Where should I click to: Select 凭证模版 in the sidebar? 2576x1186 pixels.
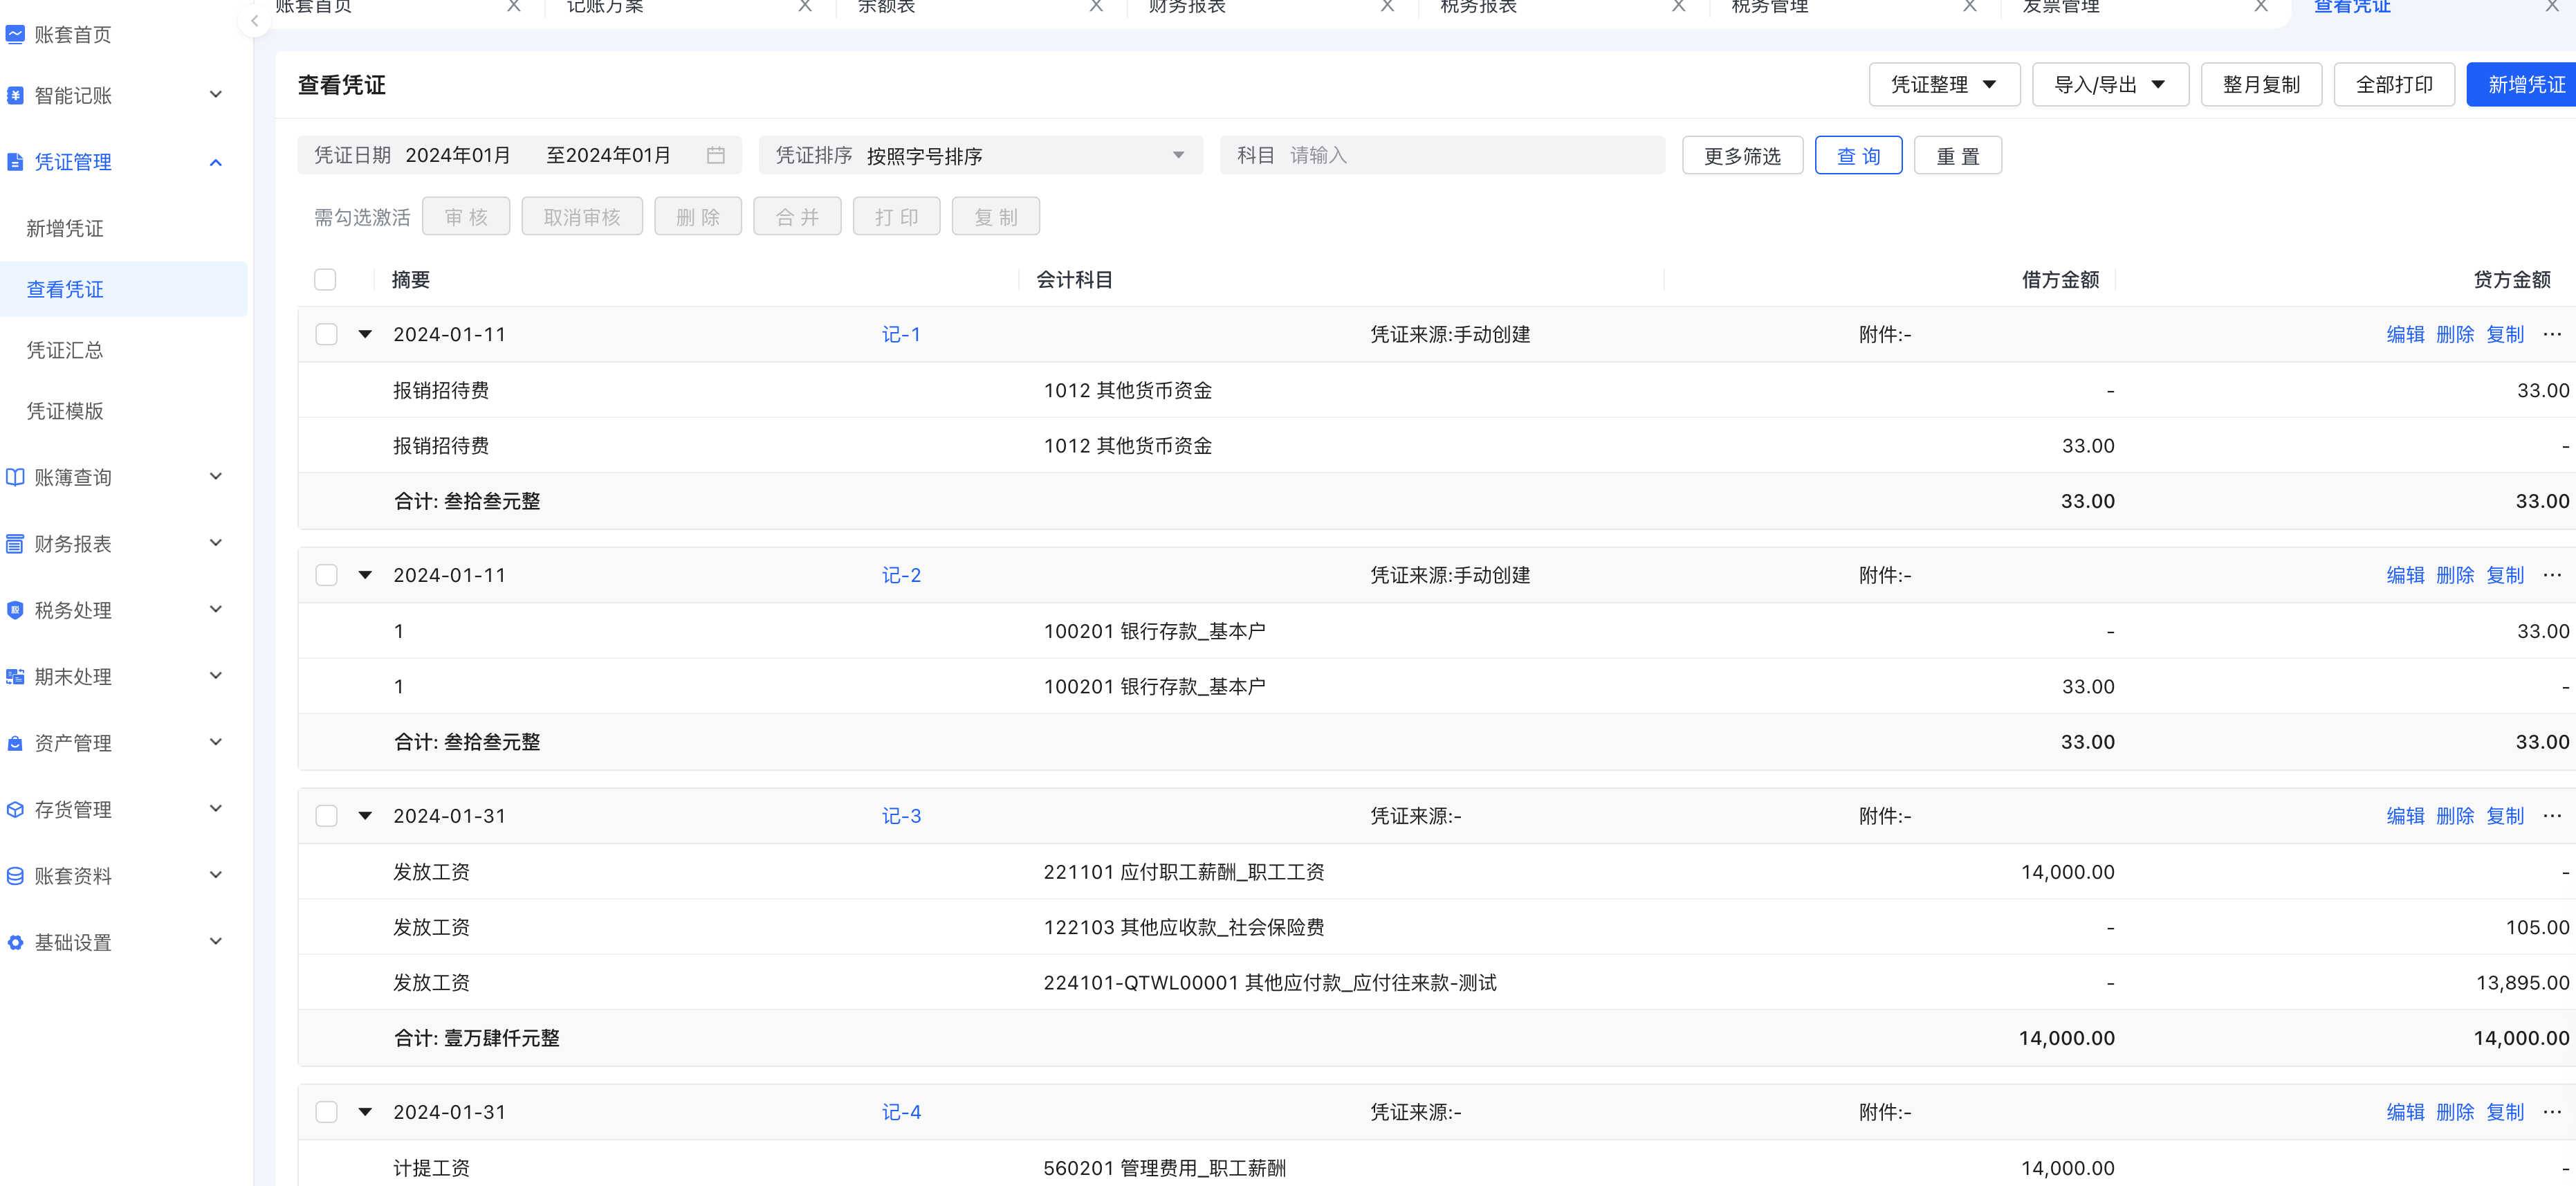pos(65,411)
